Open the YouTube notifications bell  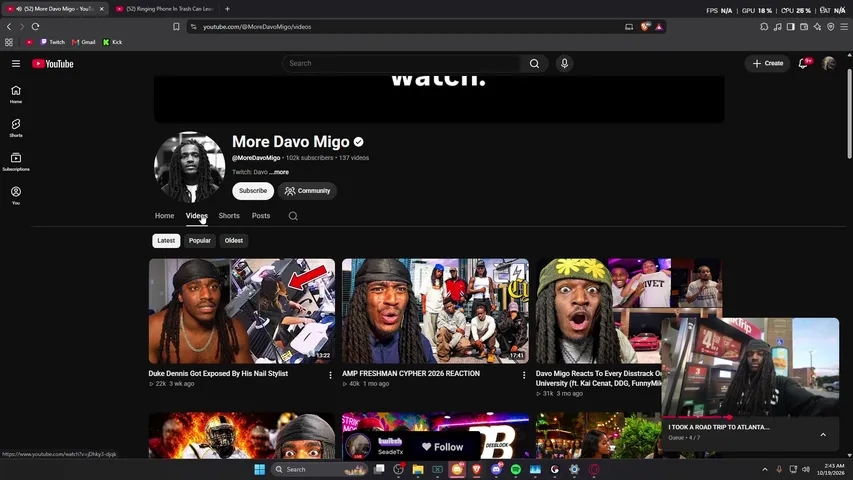point(803,64)
